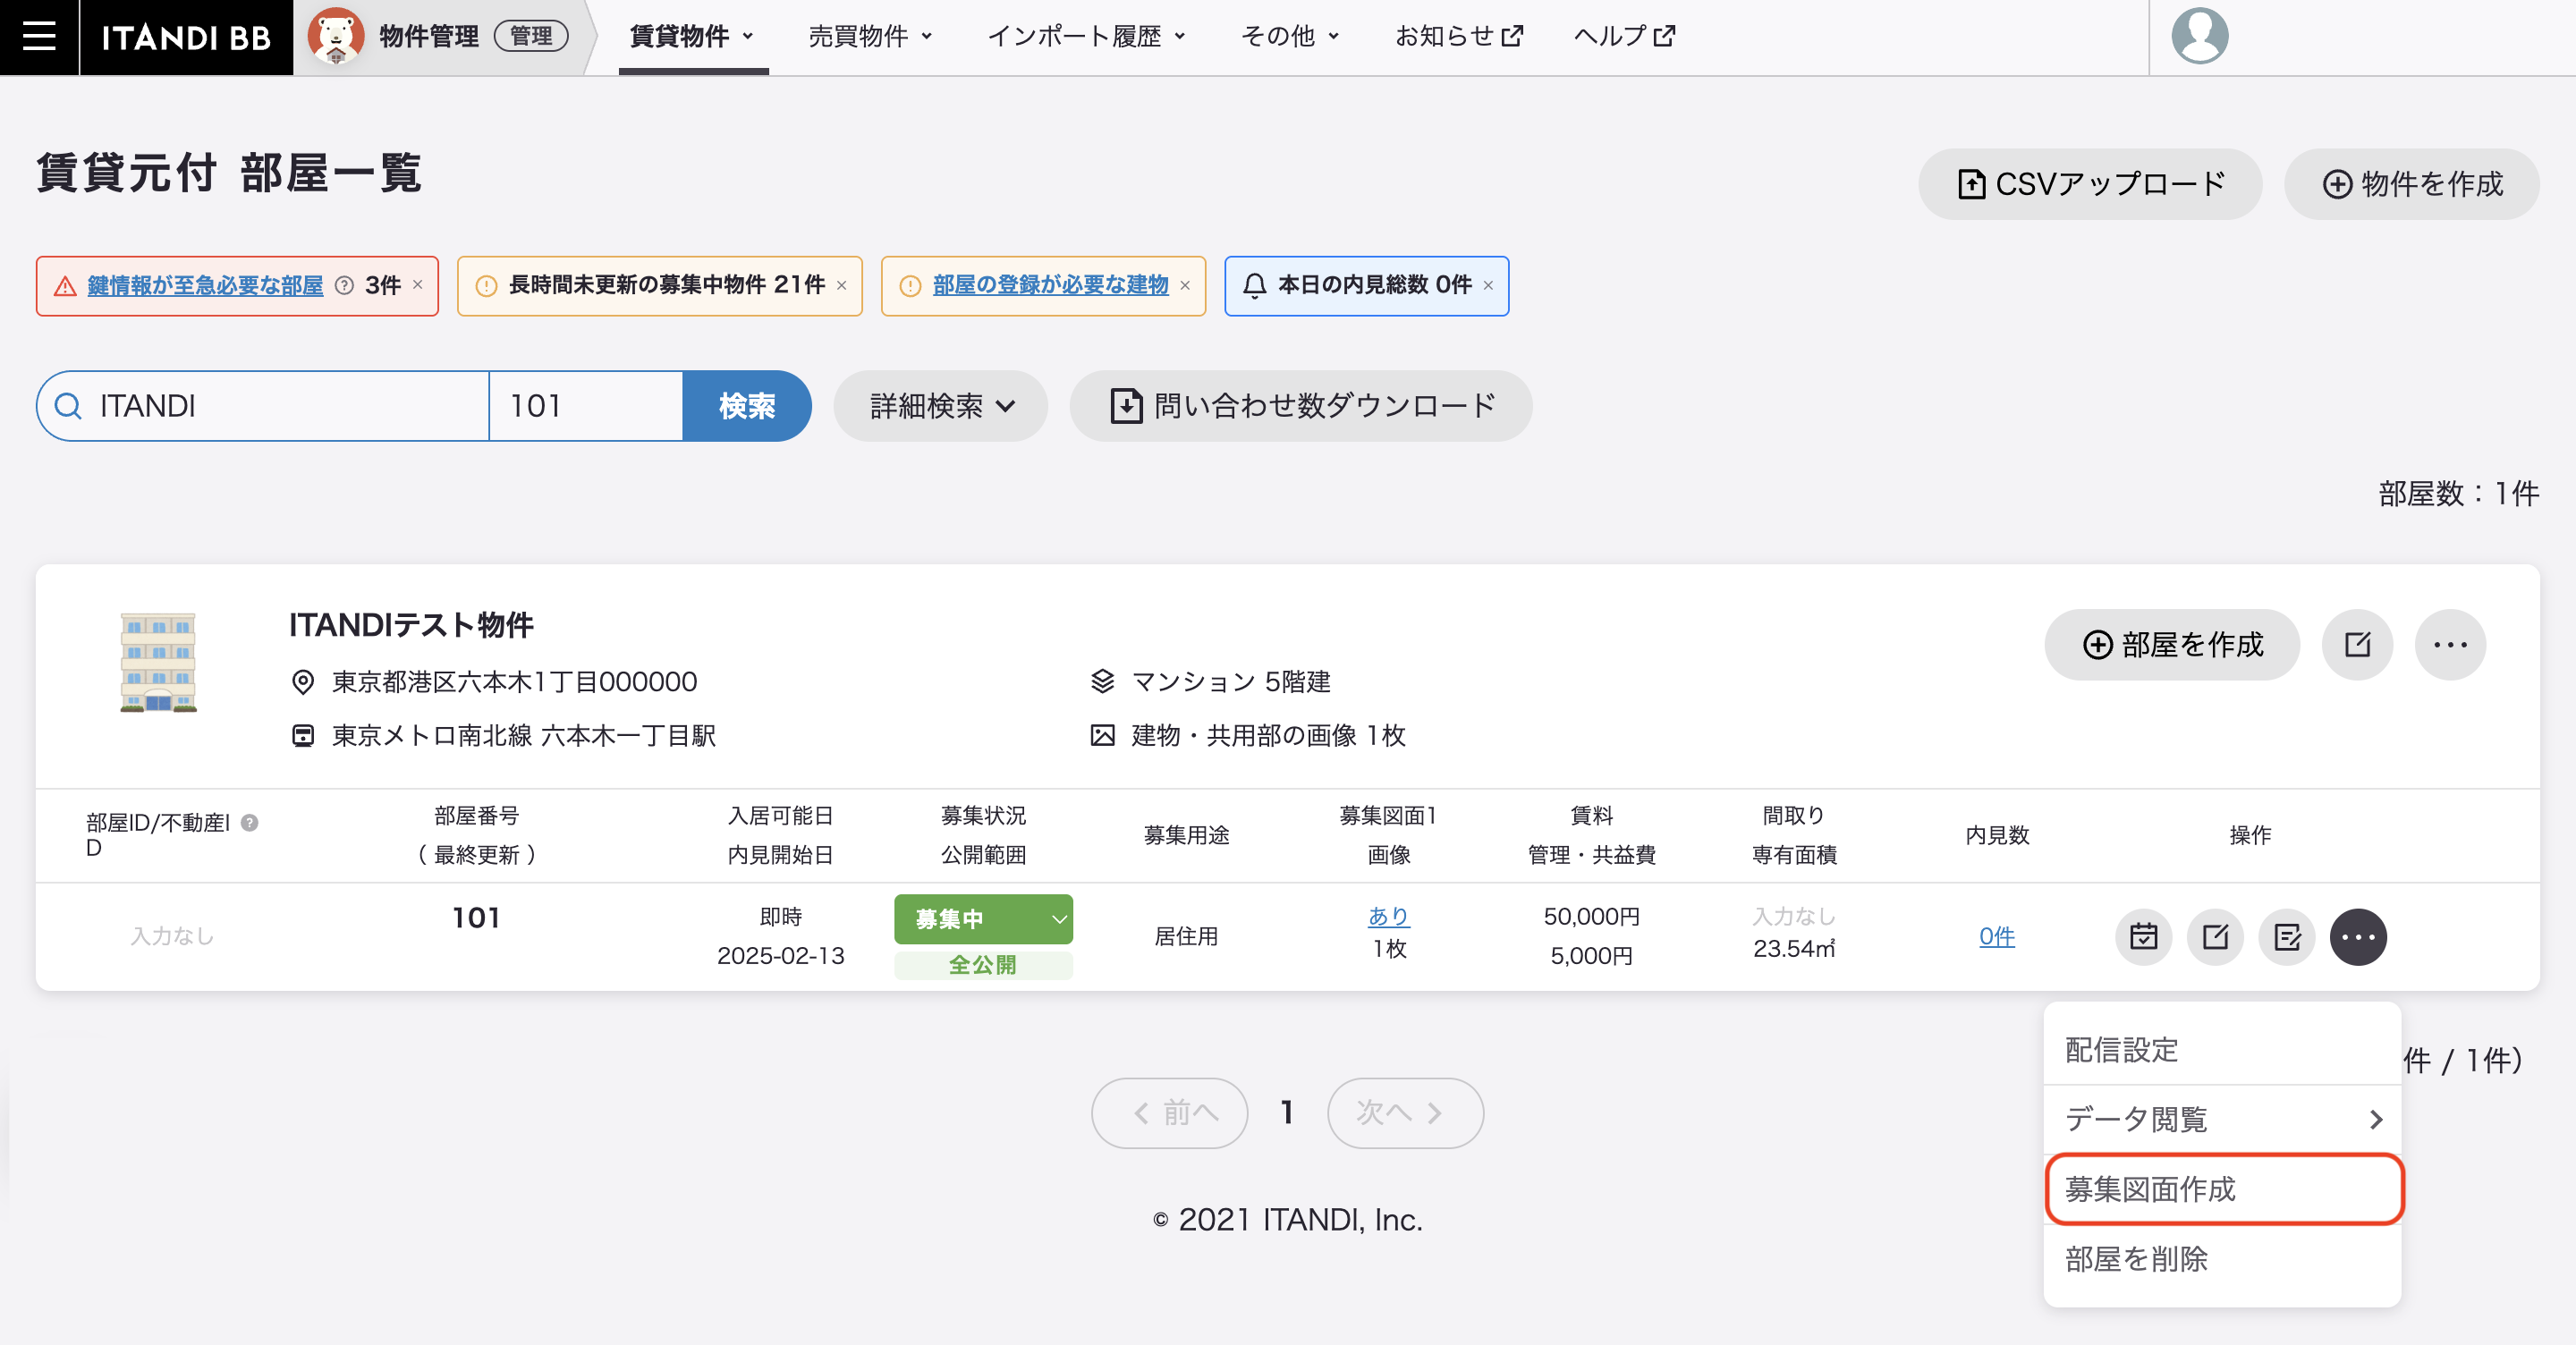
Task: Click the あり link under 募集図面
Action: point(1388,916)
